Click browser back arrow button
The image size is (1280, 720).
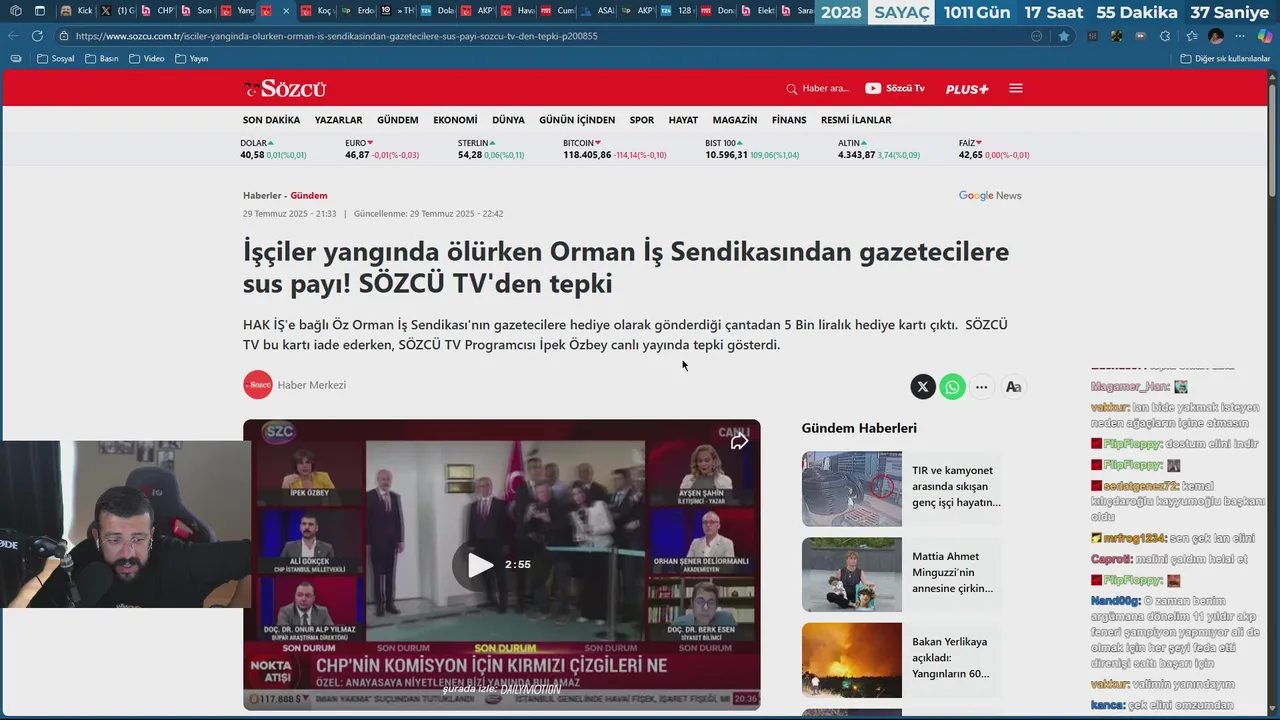click(x=14, y=36)
